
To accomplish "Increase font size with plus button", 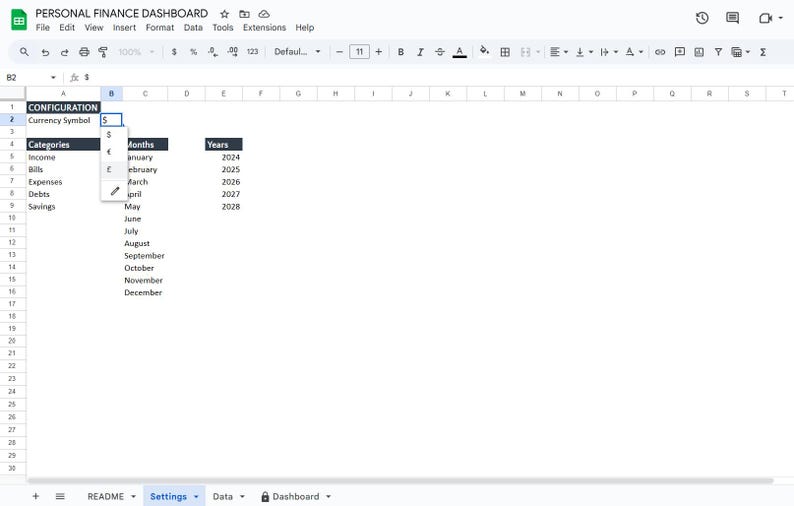I will pyautogui.click(x=378, y=52).
